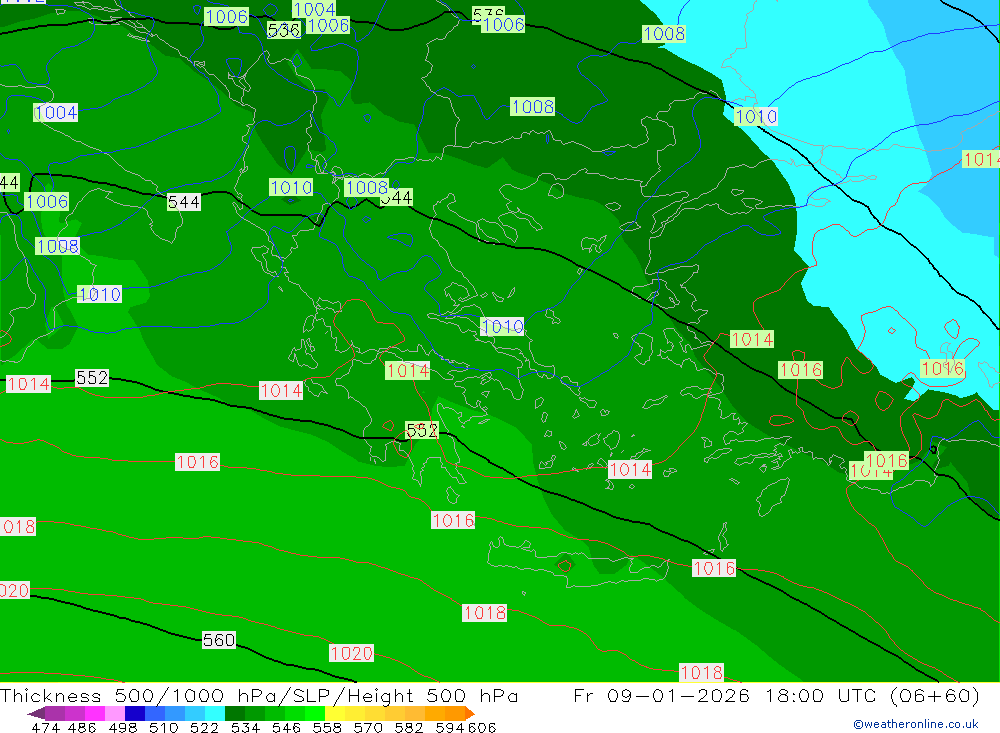1000x733 pixels.
Task: Select the 606 legend value
Action: (482, 727)
